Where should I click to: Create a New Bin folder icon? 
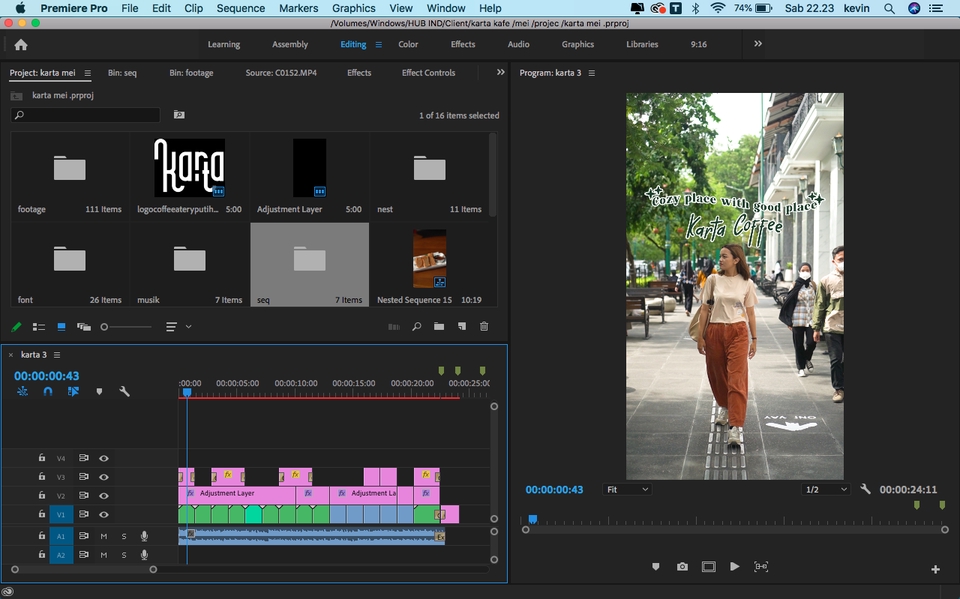(439, 326)
